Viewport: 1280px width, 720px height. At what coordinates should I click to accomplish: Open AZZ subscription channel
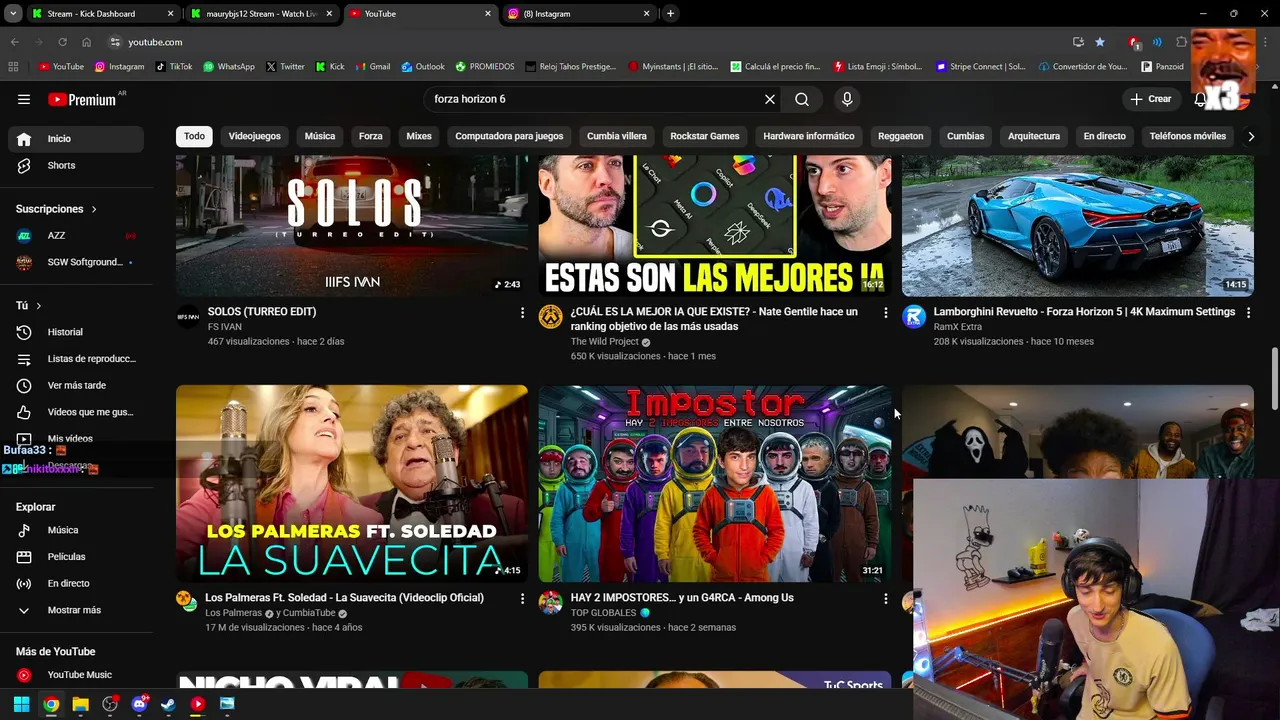[x=76, y=236]
